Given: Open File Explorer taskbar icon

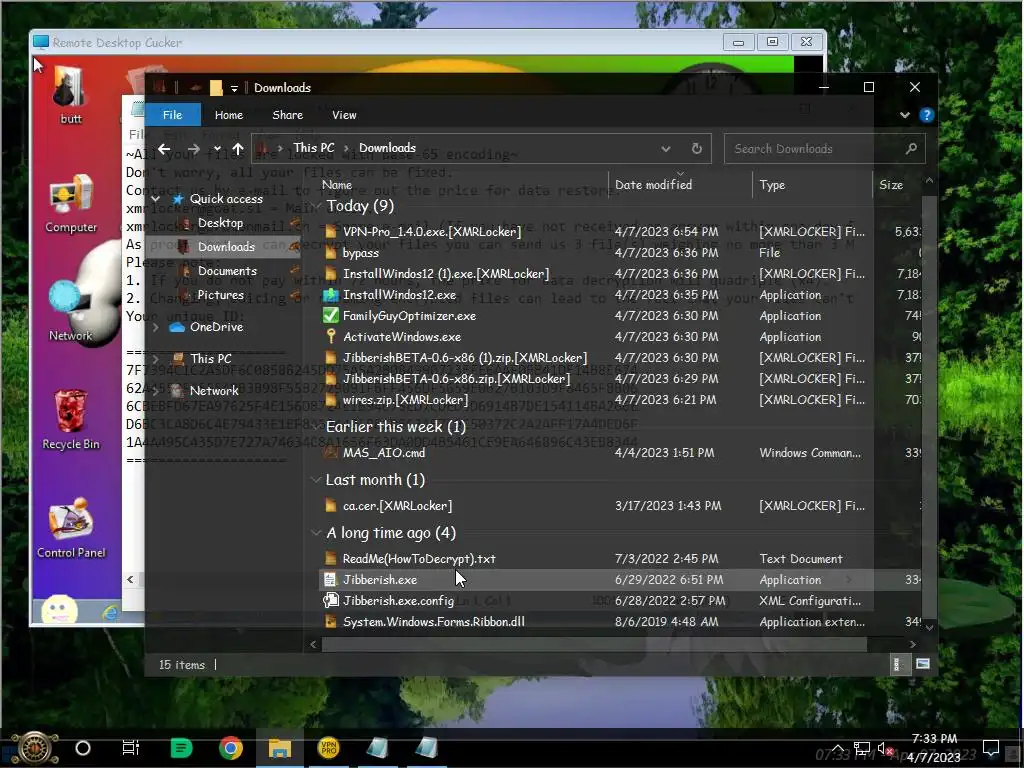Looking at the screenshot, I should pyautogui.click(x=280, y=748).
